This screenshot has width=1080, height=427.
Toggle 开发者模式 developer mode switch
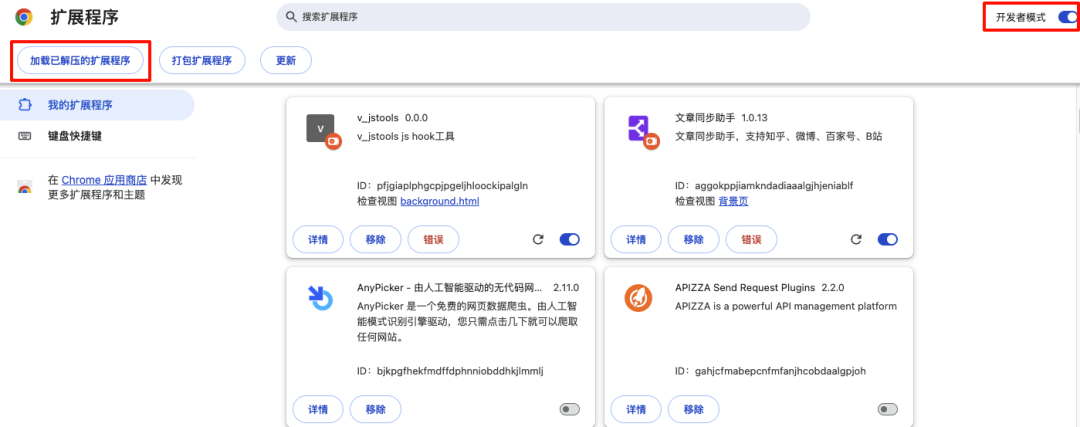pos(1066,17)
